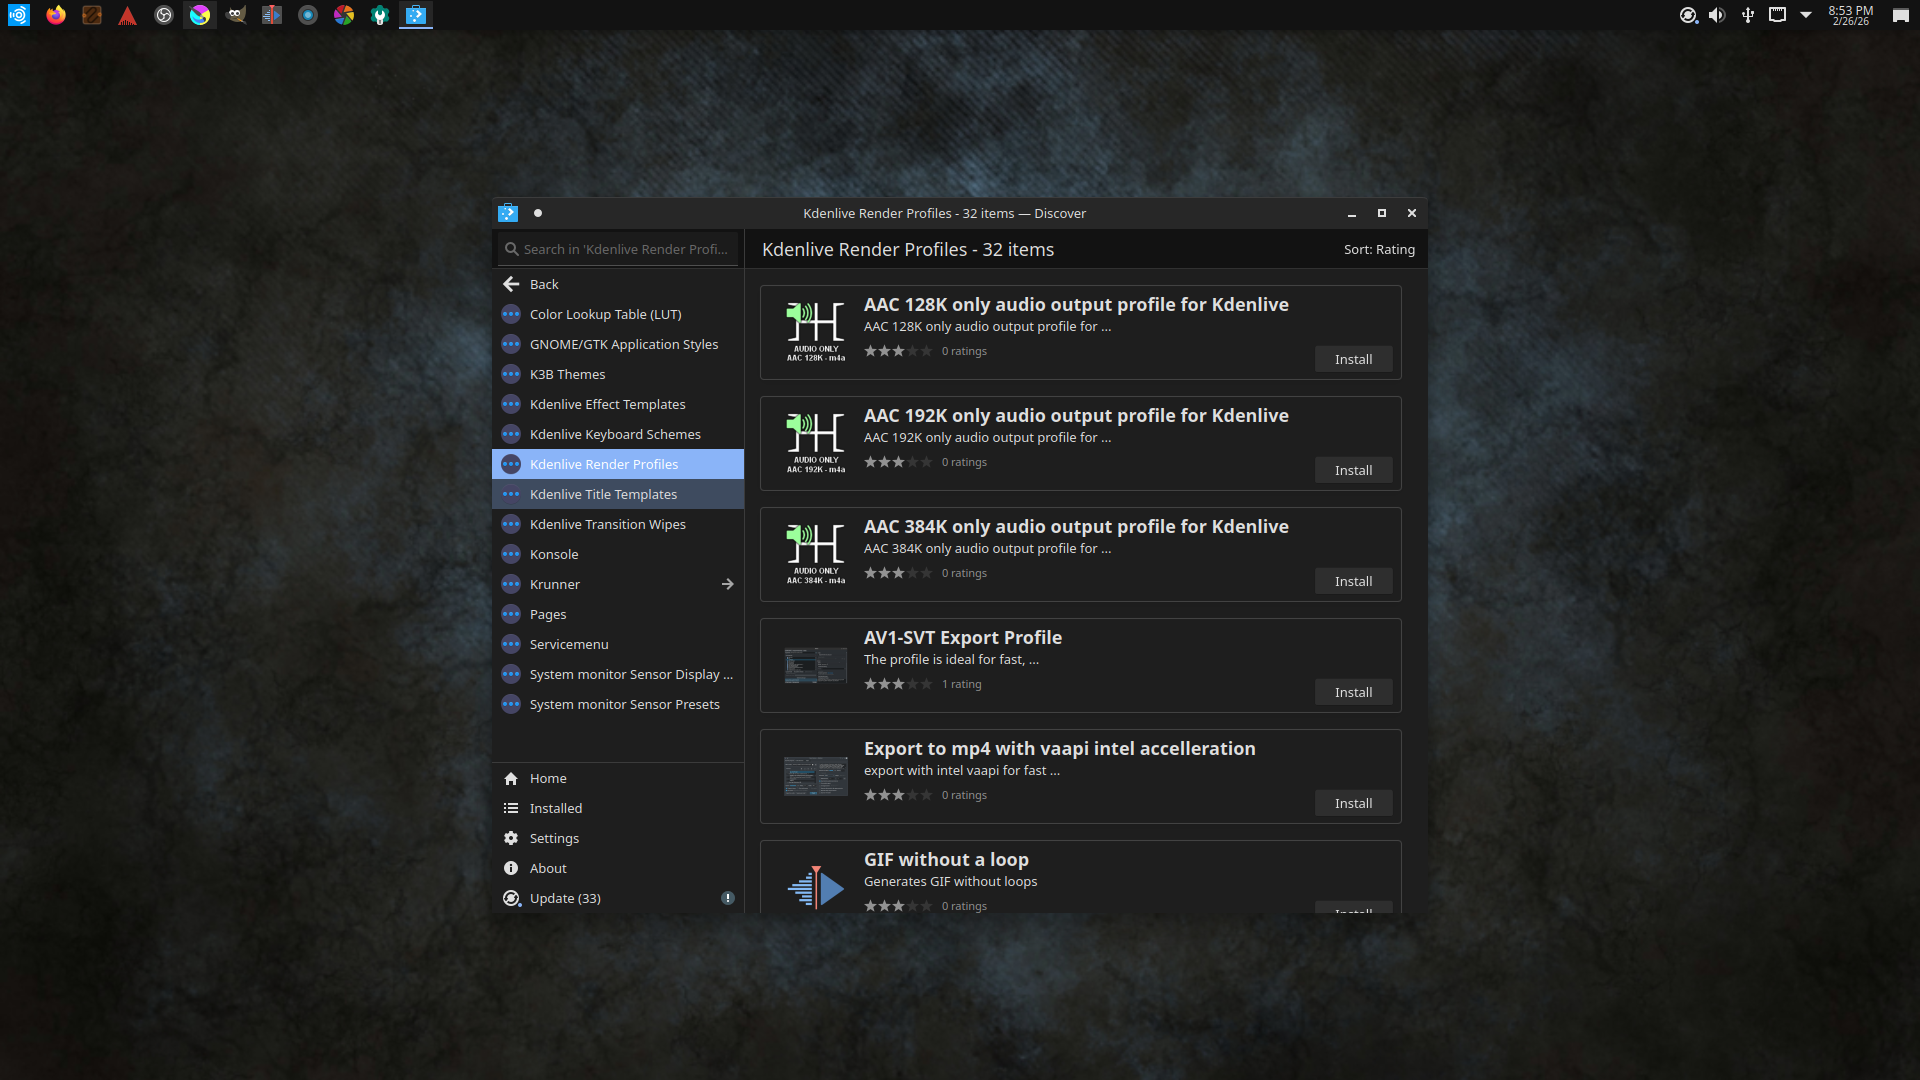The height and width of the screenshot is (1080, 1920).
Task: Open the volume tray control
Action: coord(1718,15)
